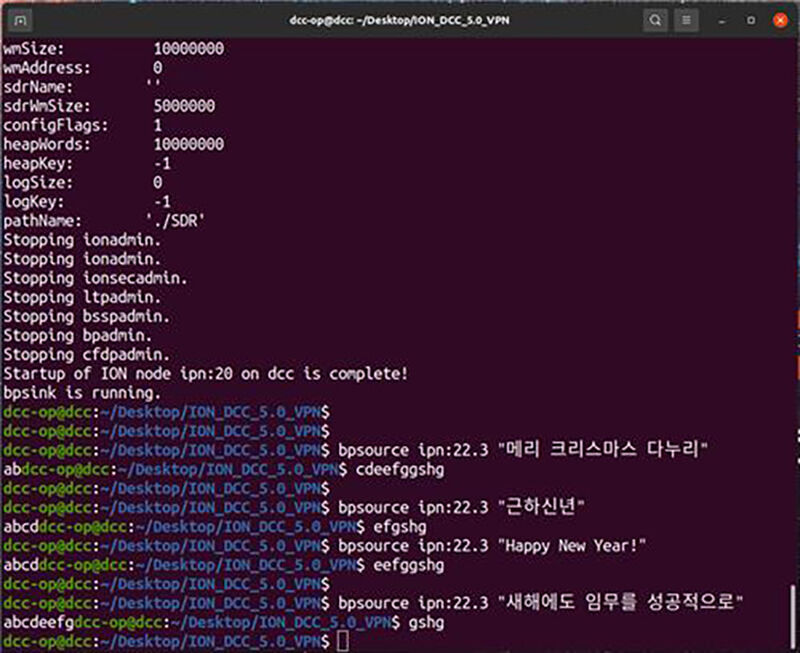Click the 'sdrWmSize:' line

(109, 106)
